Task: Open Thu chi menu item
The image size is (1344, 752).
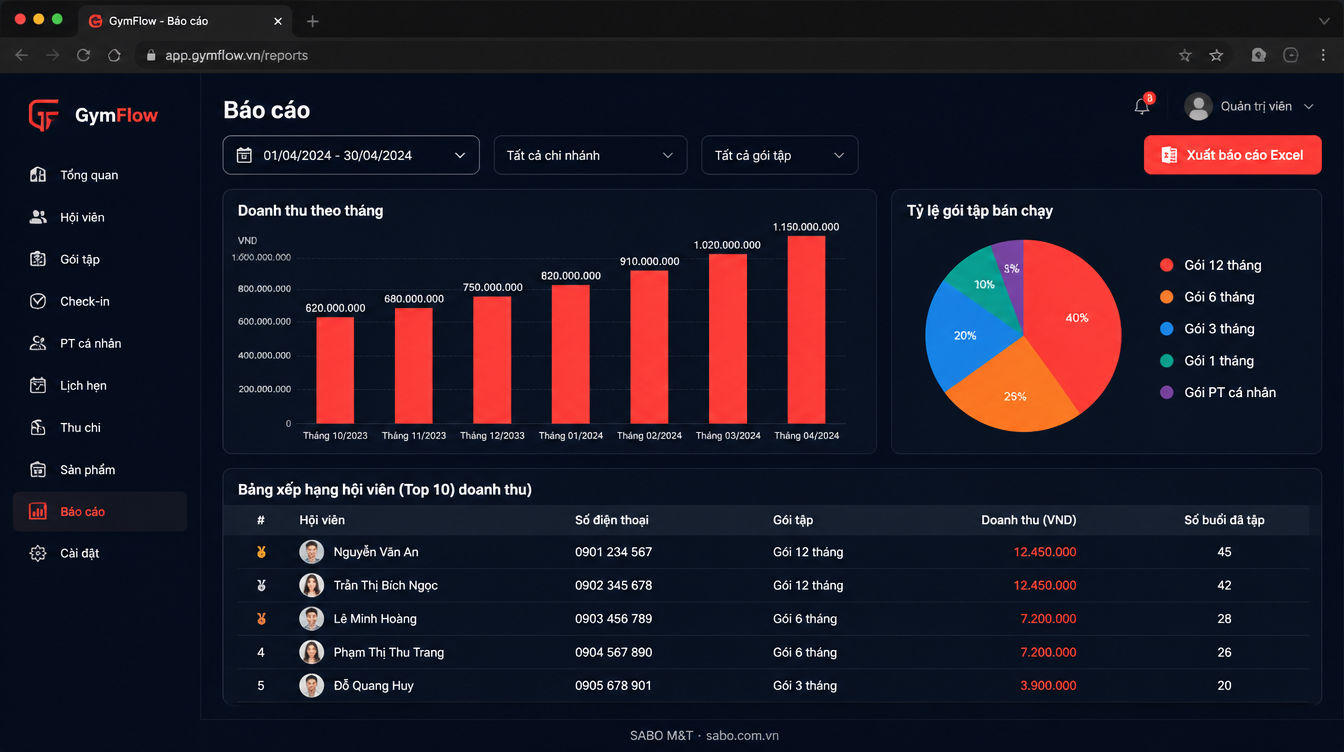Action: (100, 427)
